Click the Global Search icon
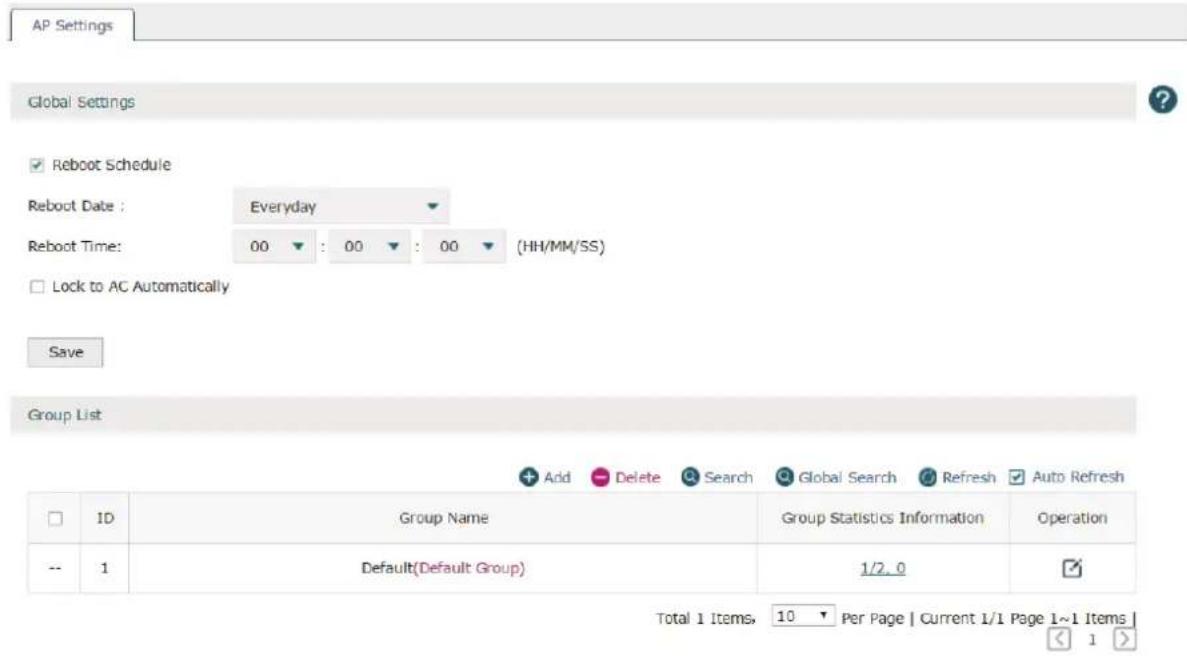The width and height of the screenshot is (1187, 656). 784,477
